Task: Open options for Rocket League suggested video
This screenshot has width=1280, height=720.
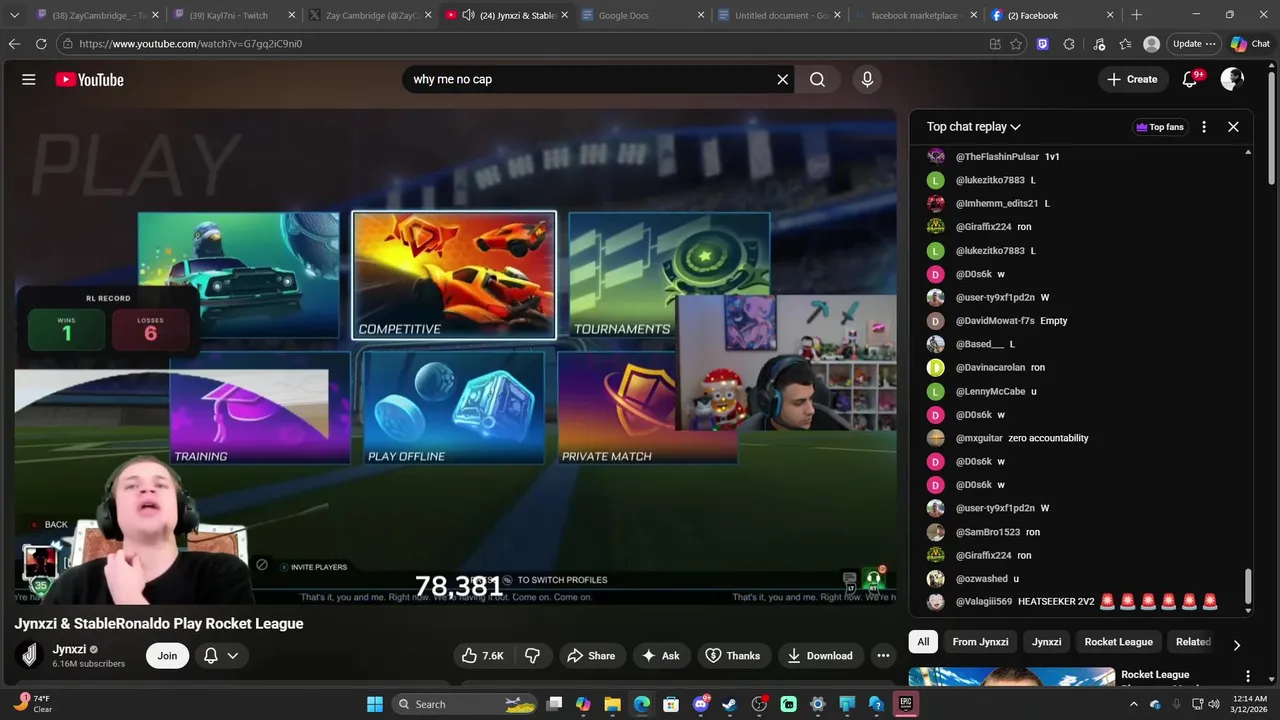Action: [1247, 676]
